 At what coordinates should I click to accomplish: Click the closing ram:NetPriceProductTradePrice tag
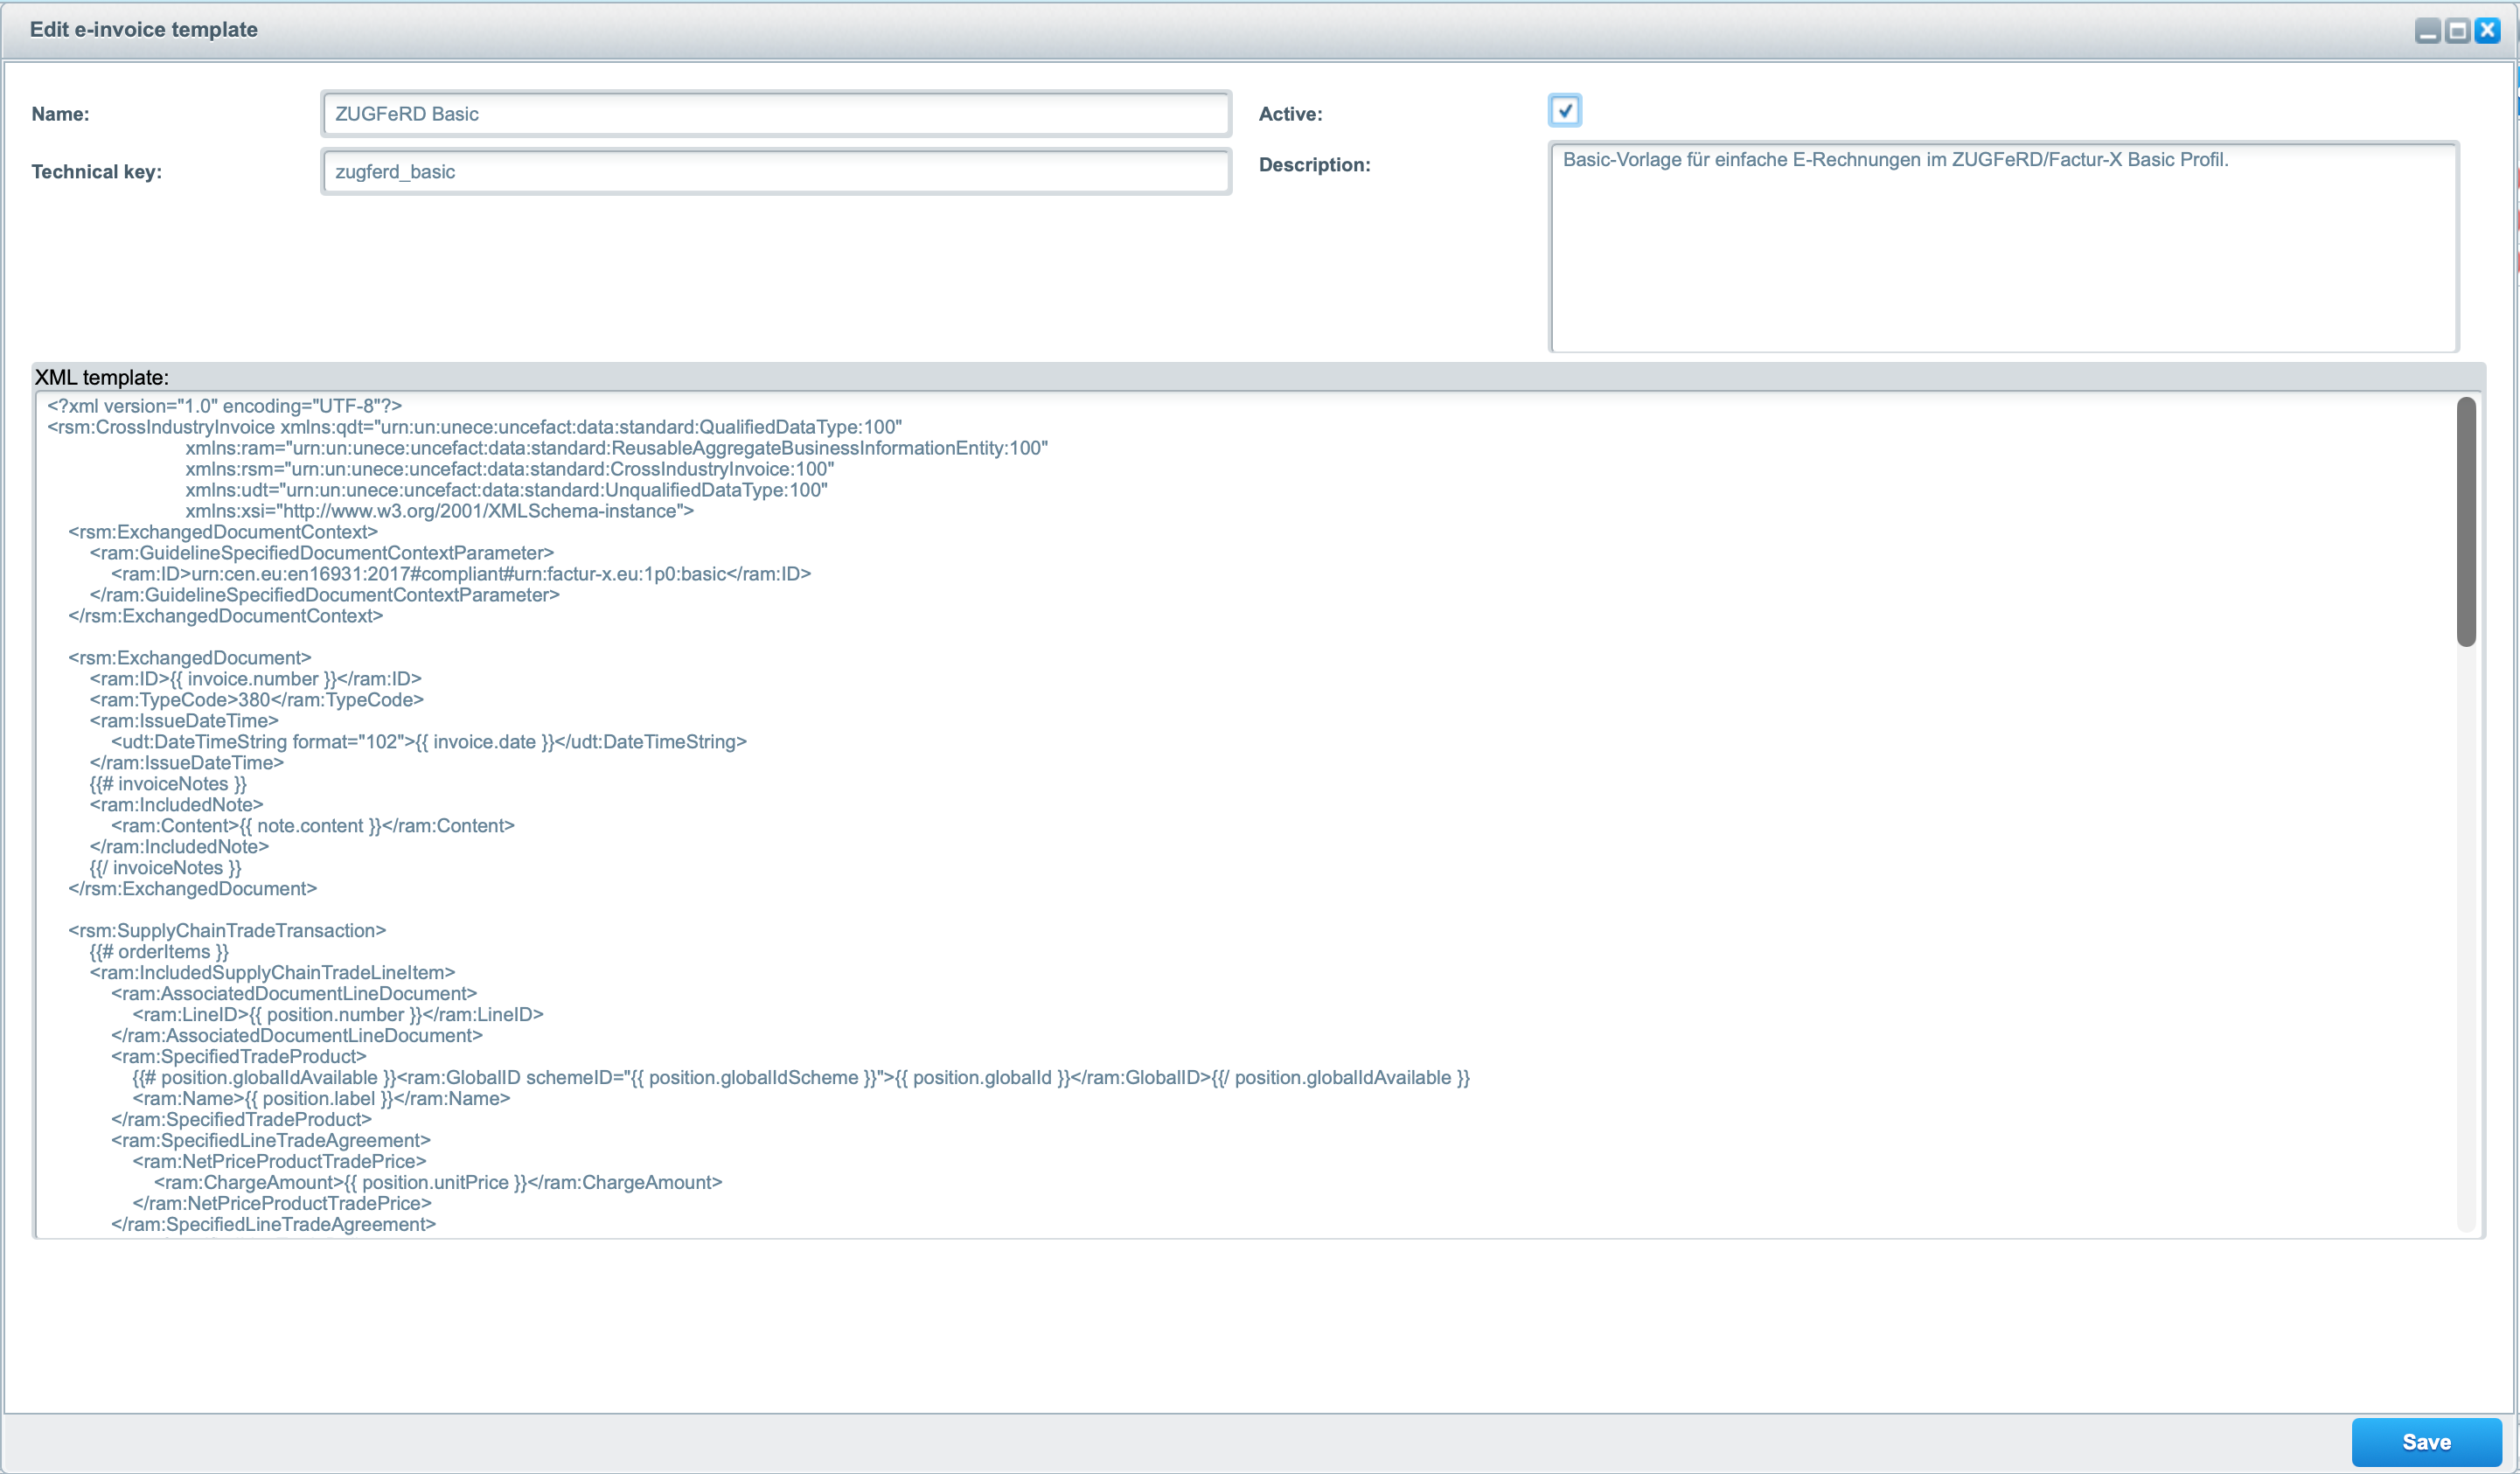pyautogui.click(x=282, y=1204)
